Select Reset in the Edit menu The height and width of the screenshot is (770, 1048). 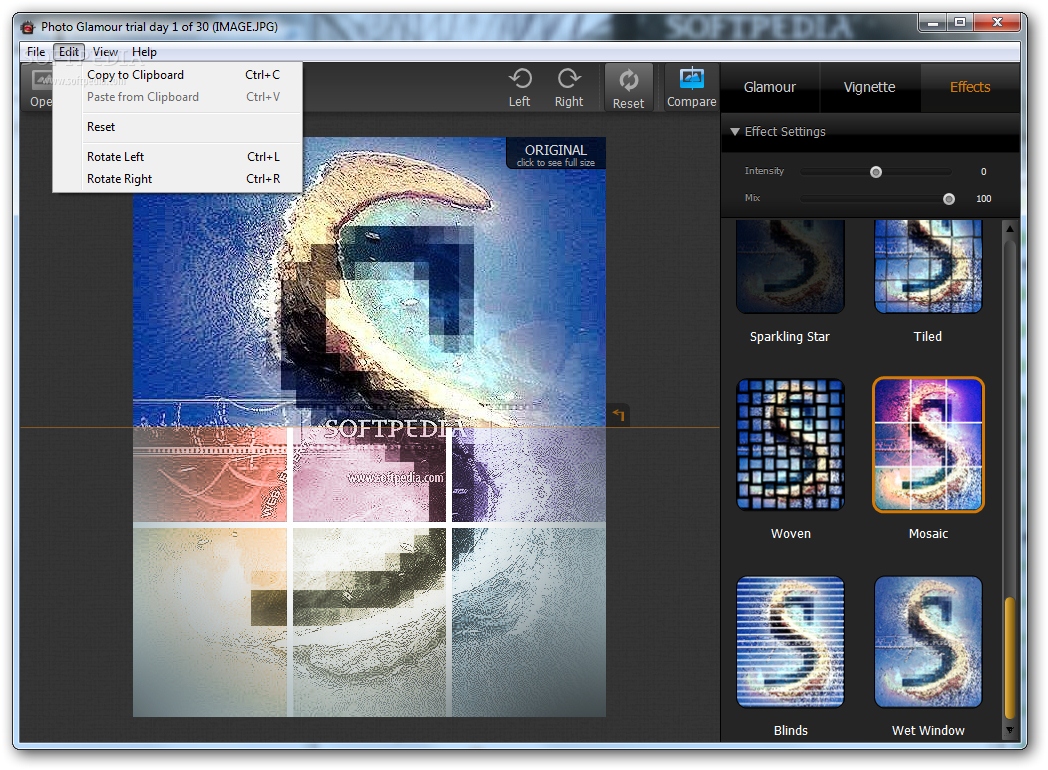click(x=178, y=127)
